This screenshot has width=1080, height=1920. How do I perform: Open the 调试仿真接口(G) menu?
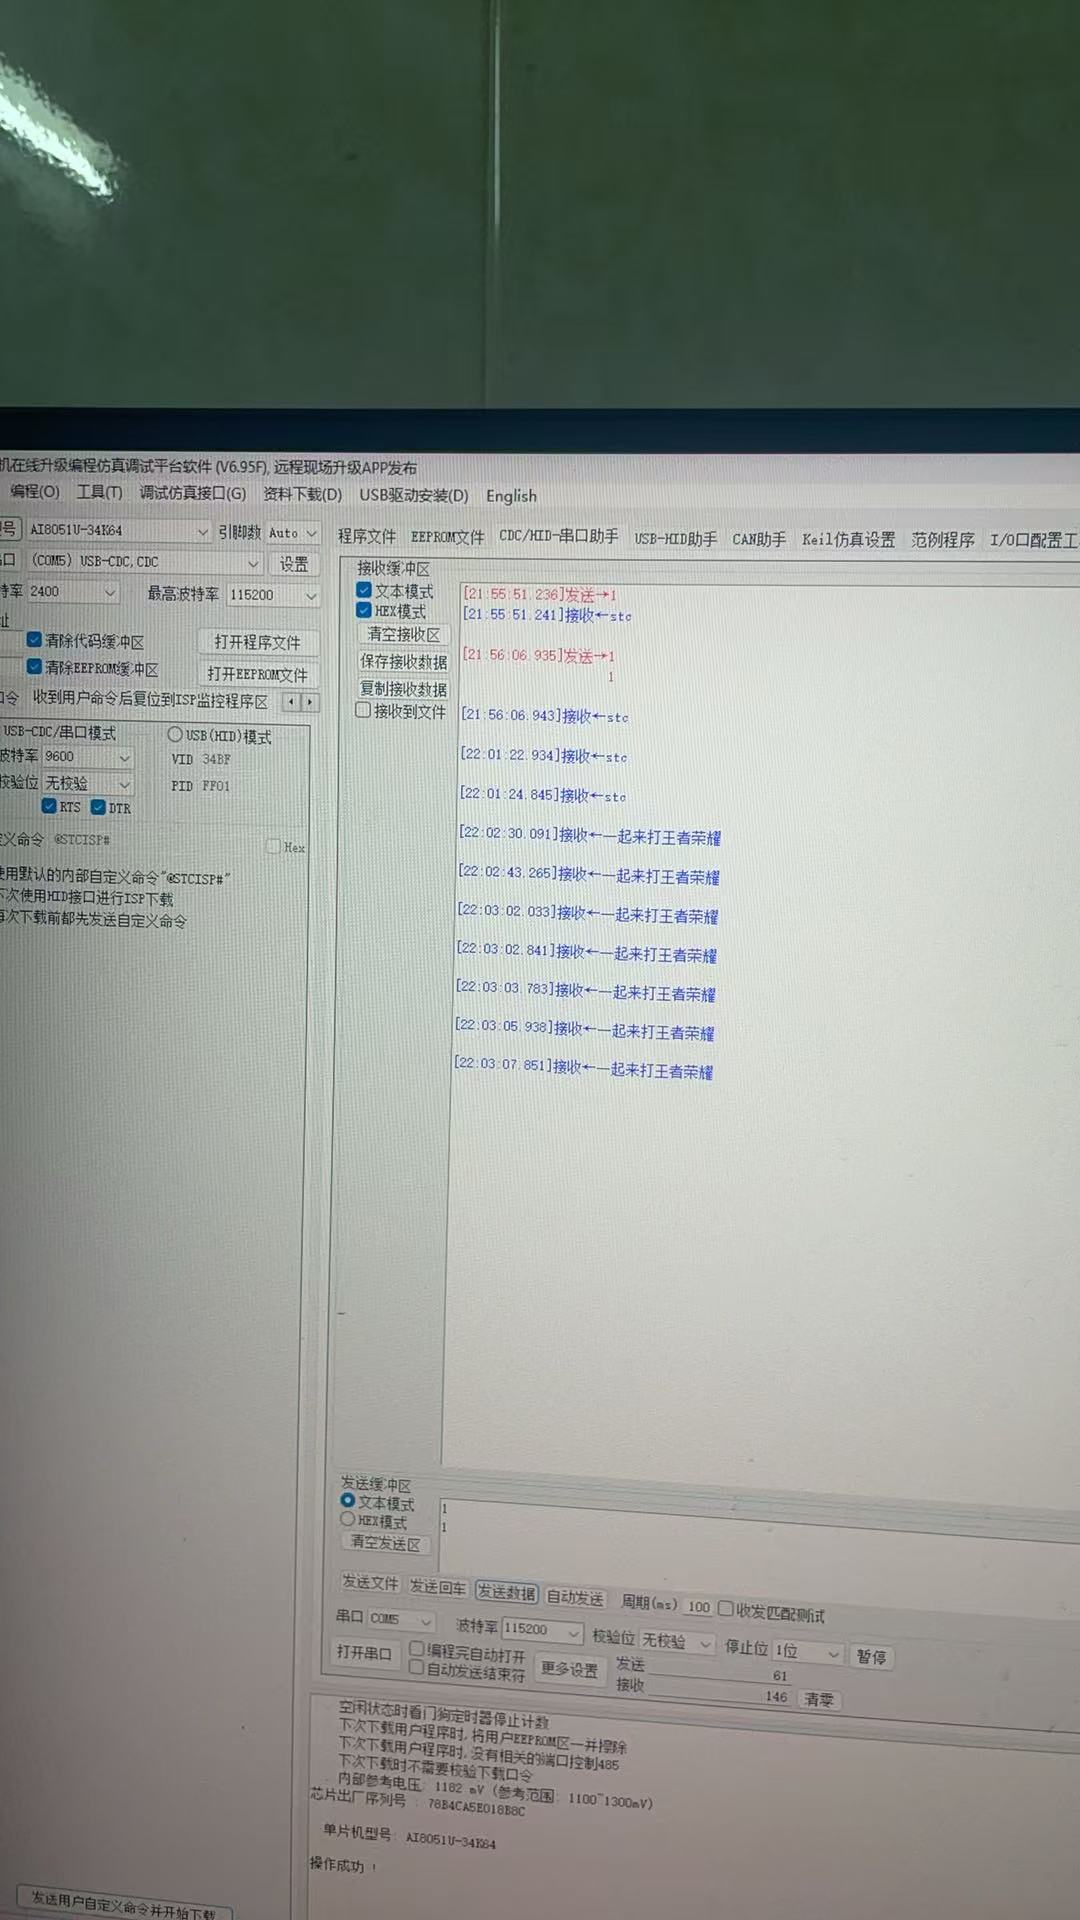pyautogui.click(x=192, y=493)
